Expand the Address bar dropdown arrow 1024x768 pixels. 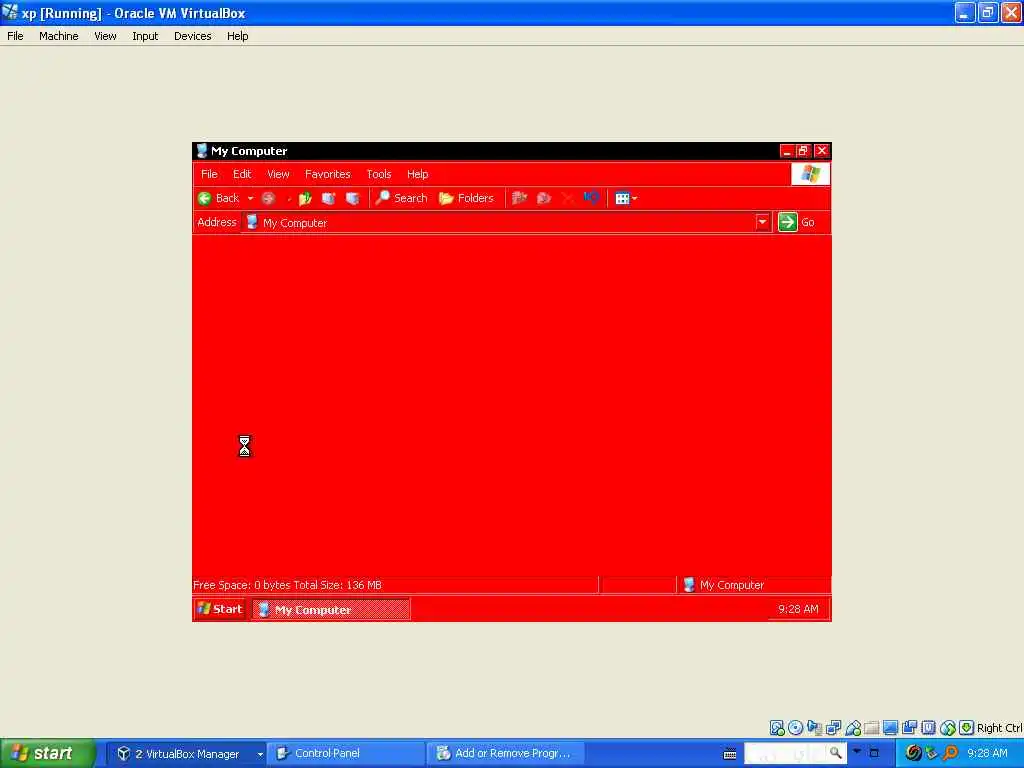pyautogui.click(x=762, y=222)
